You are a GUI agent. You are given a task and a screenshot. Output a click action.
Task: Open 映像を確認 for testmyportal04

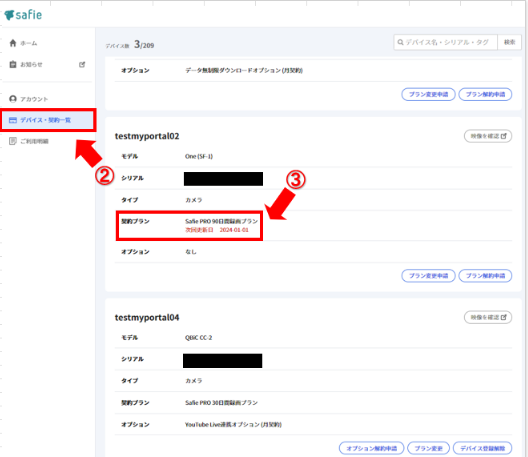pyautogui.click(x=488, y=317)
